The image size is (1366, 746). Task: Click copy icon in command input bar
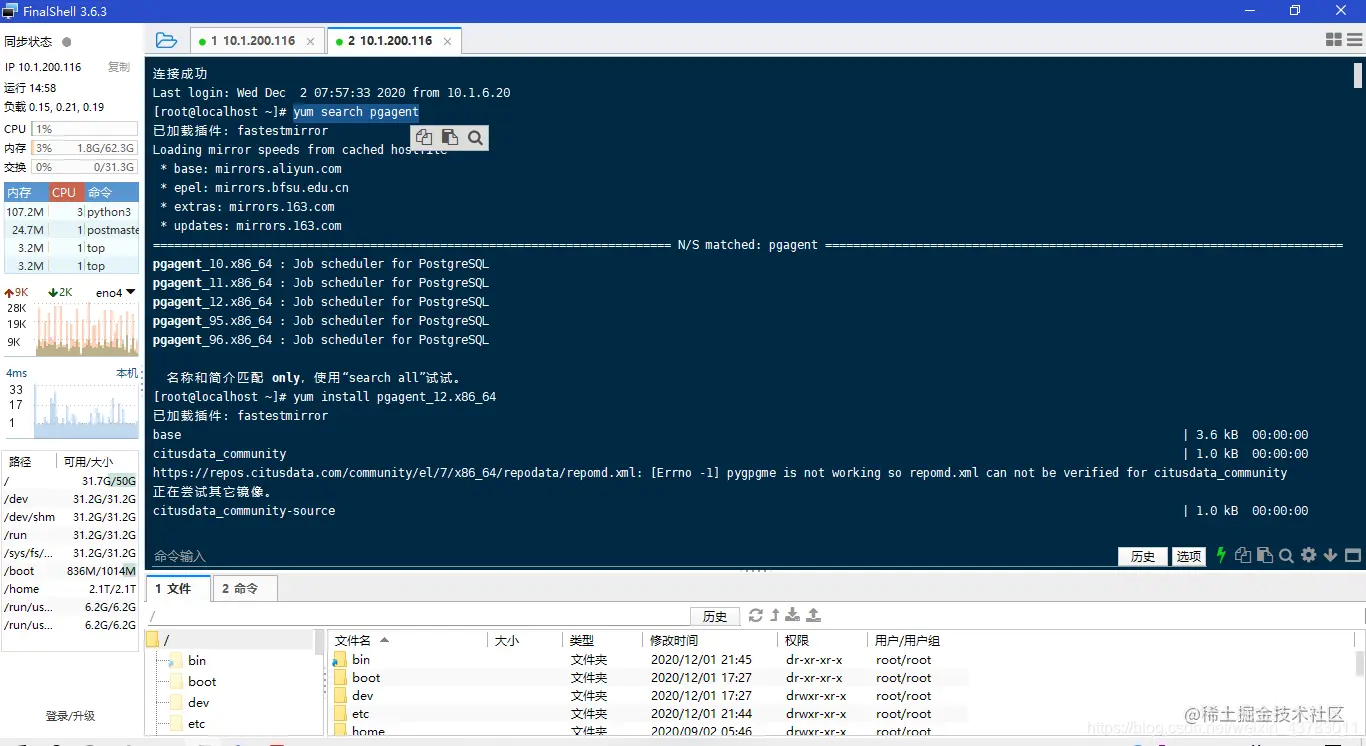tap(1243, 555)
